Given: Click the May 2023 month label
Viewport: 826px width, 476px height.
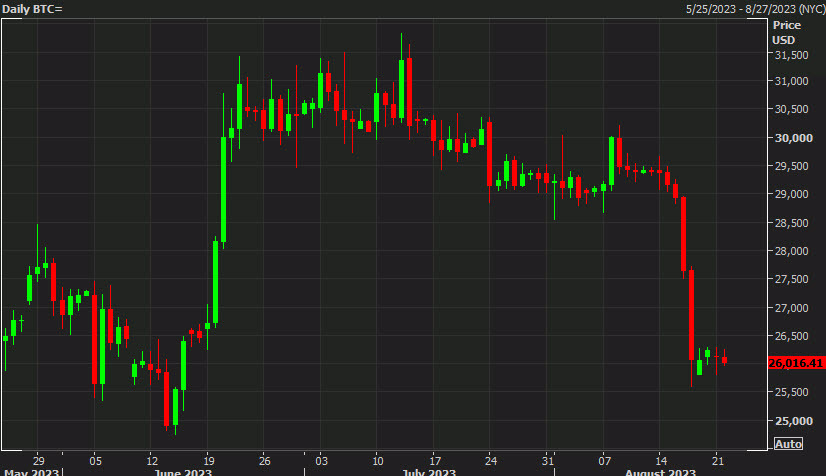Looking at the screenshot, I should click(31, 472).
